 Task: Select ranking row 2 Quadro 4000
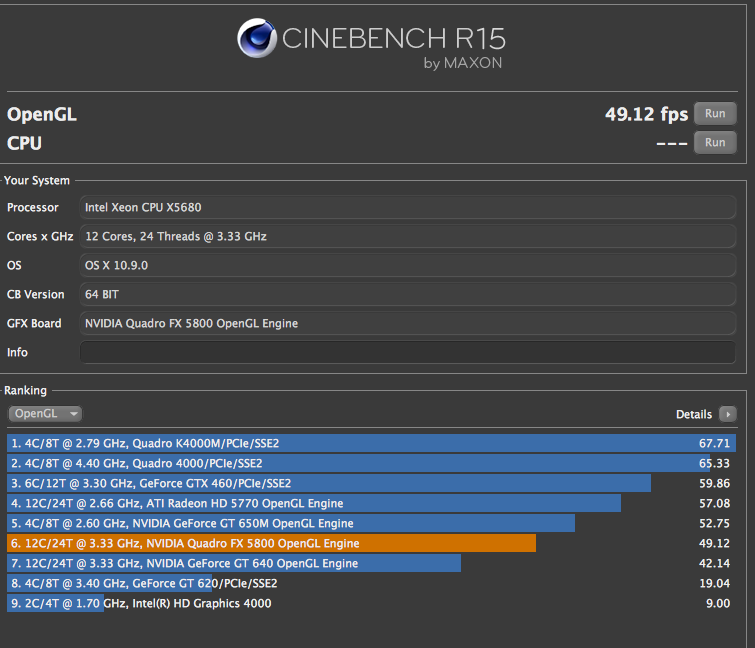coord(371,463)
